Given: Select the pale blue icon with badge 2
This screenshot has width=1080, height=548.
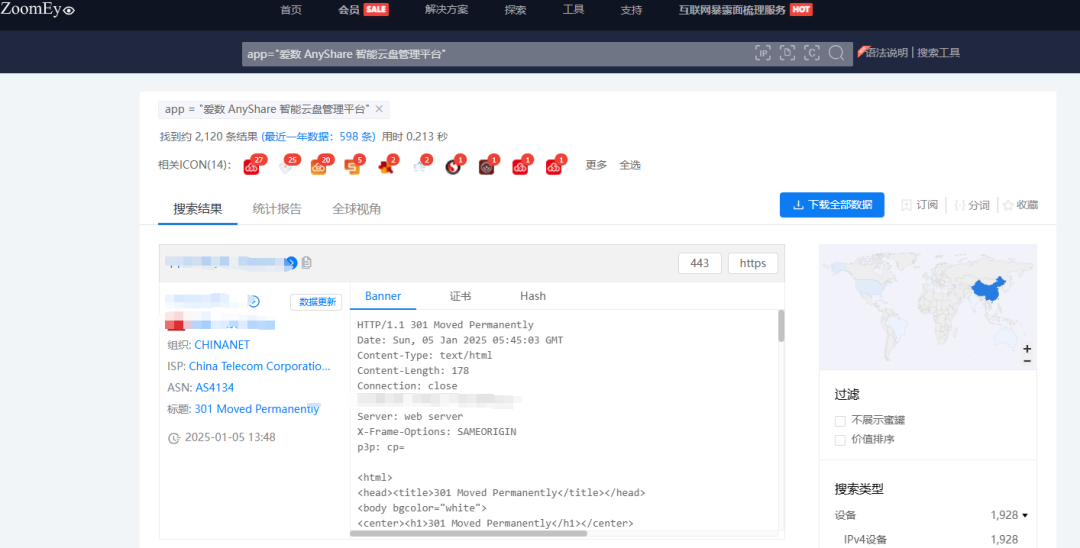Looking at the screenshot, I should coord(419,166).
